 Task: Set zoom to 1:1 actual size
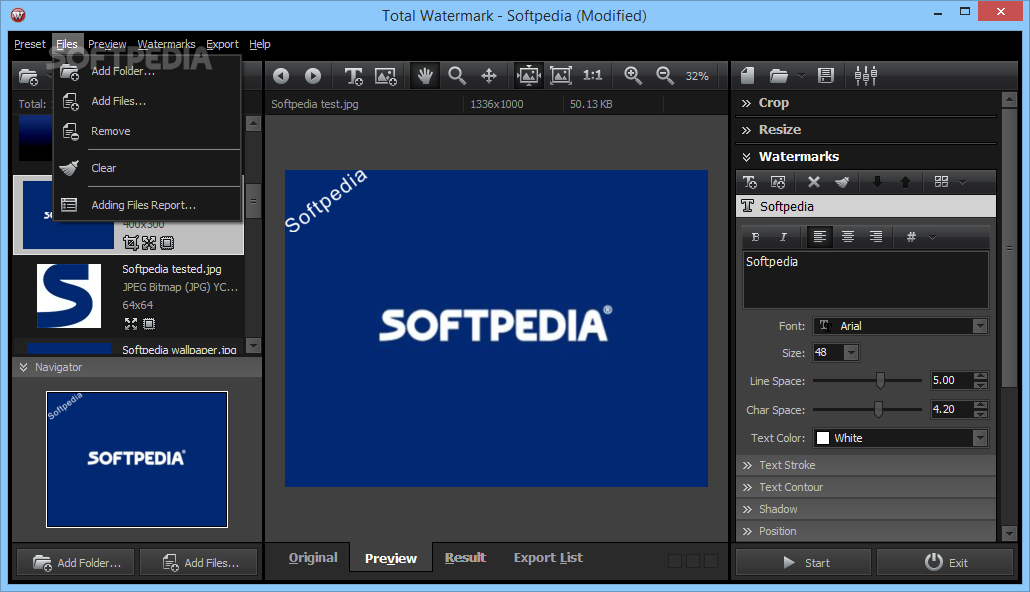coord(593,76)
